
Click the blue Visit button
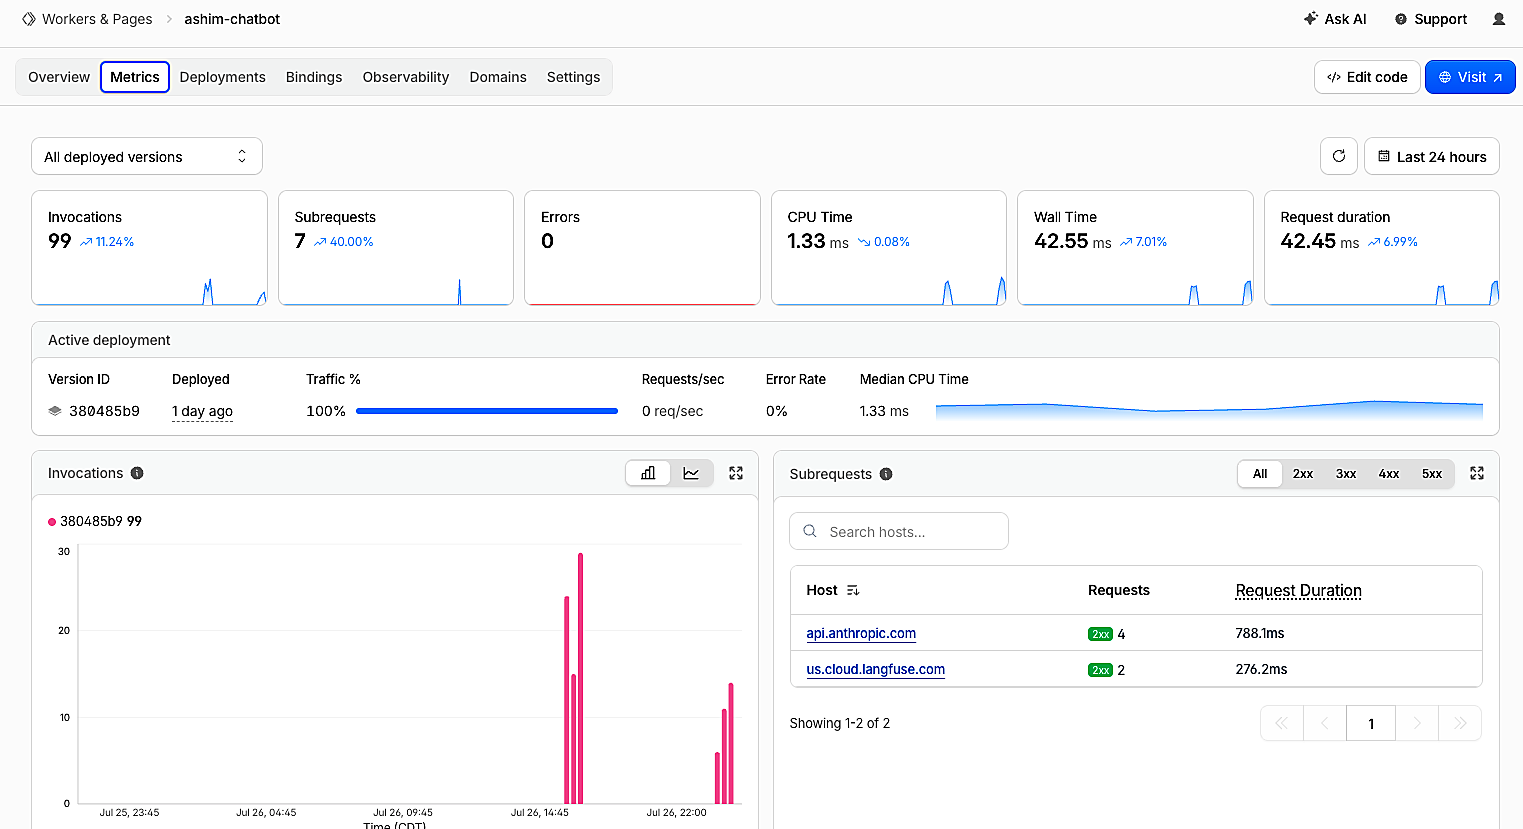pos(1470,77)
